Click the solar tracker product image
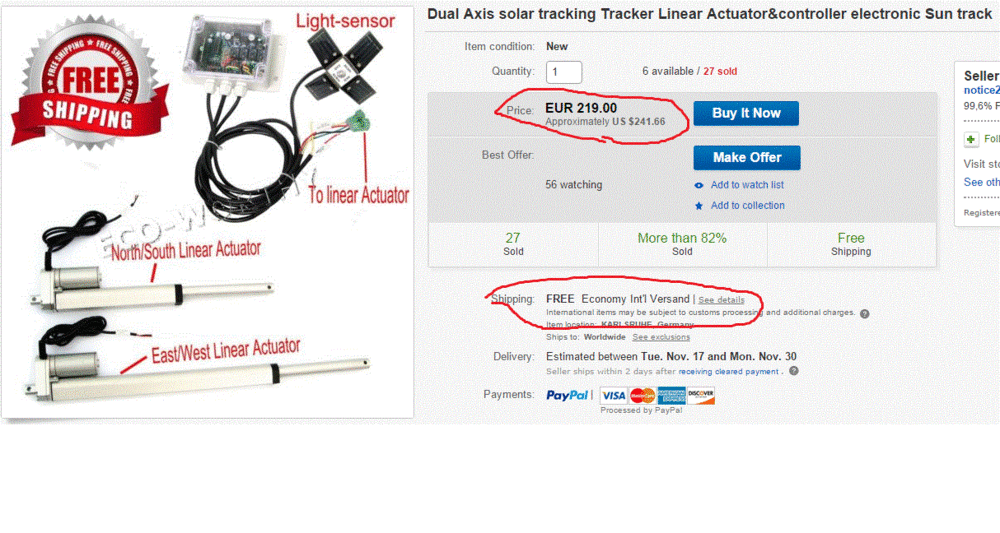Screen dimensions: 1000x533 pos(208,212)
